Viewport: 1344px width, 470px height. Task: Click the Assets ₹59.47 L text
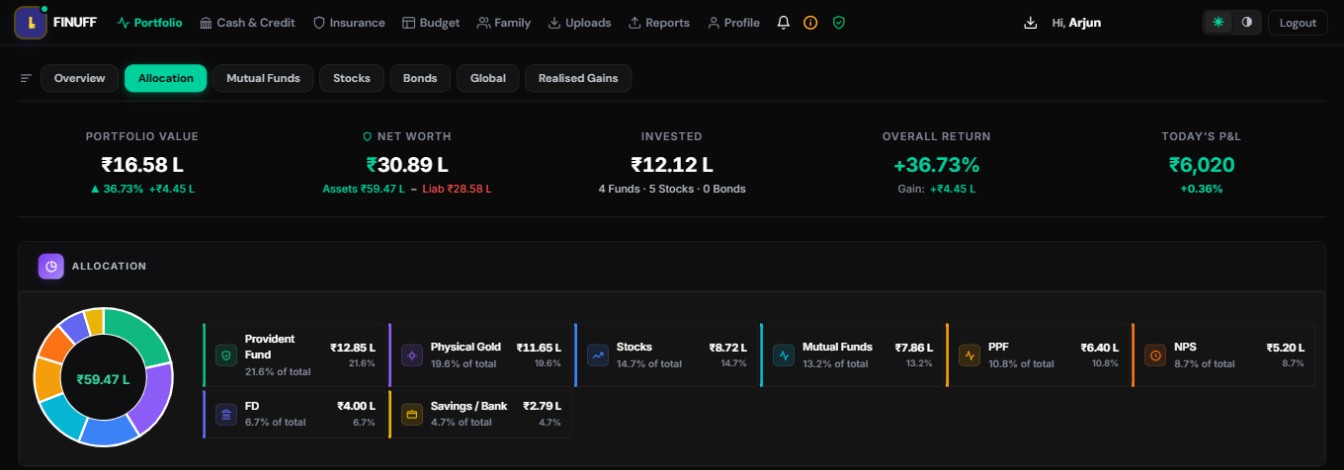[363, 189]
